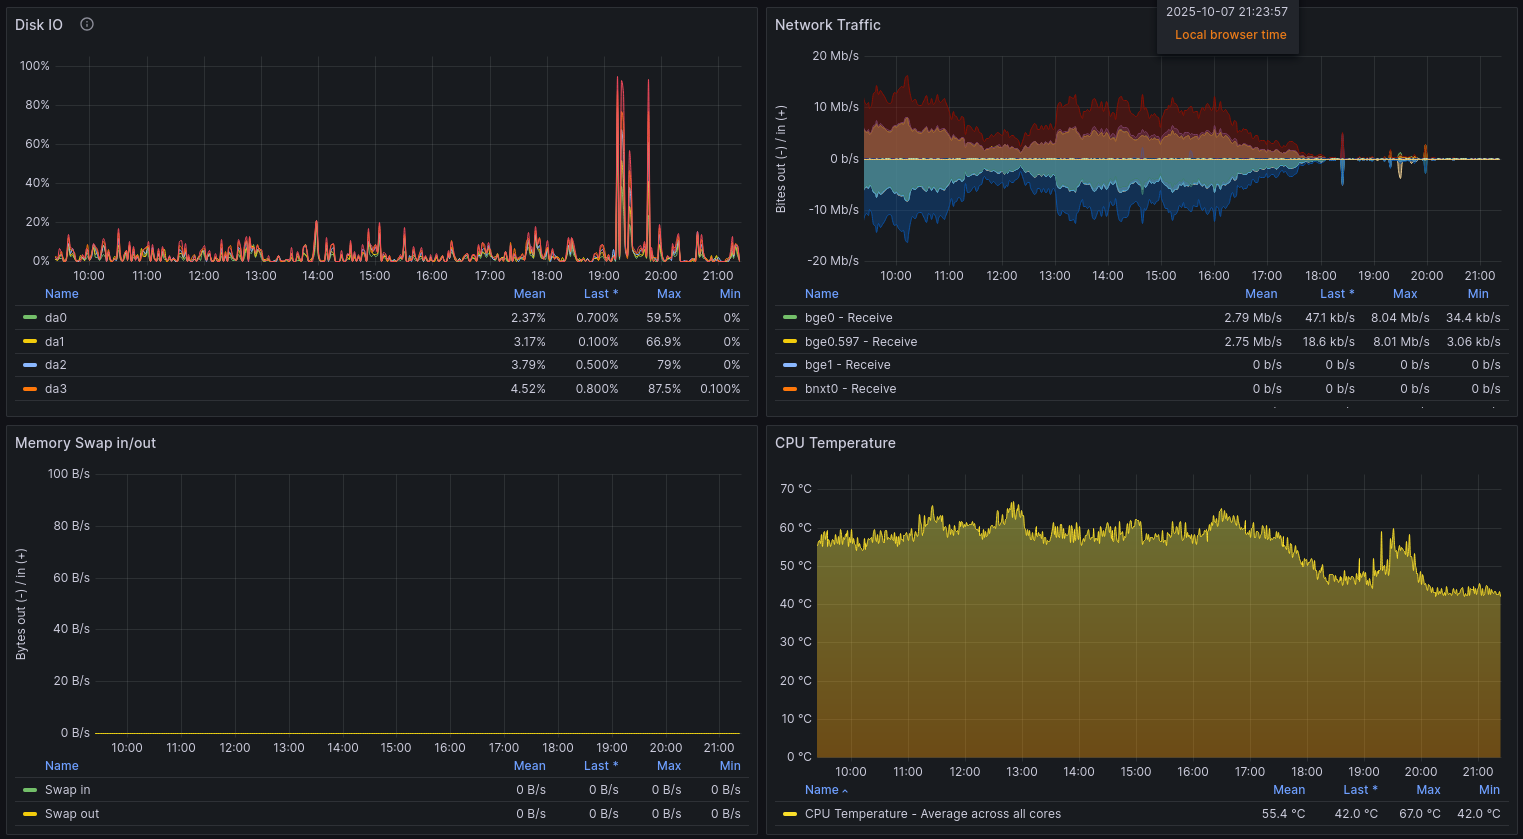
Task: Click the green line marker beside da0
Action: 27,317
